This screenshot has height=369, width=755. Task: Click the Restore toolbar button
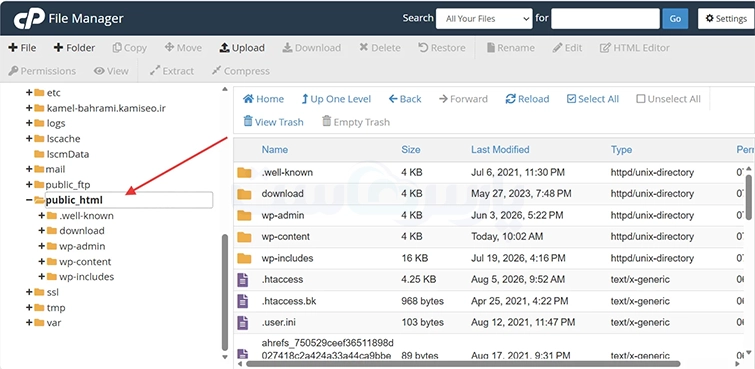coord(442,48)
